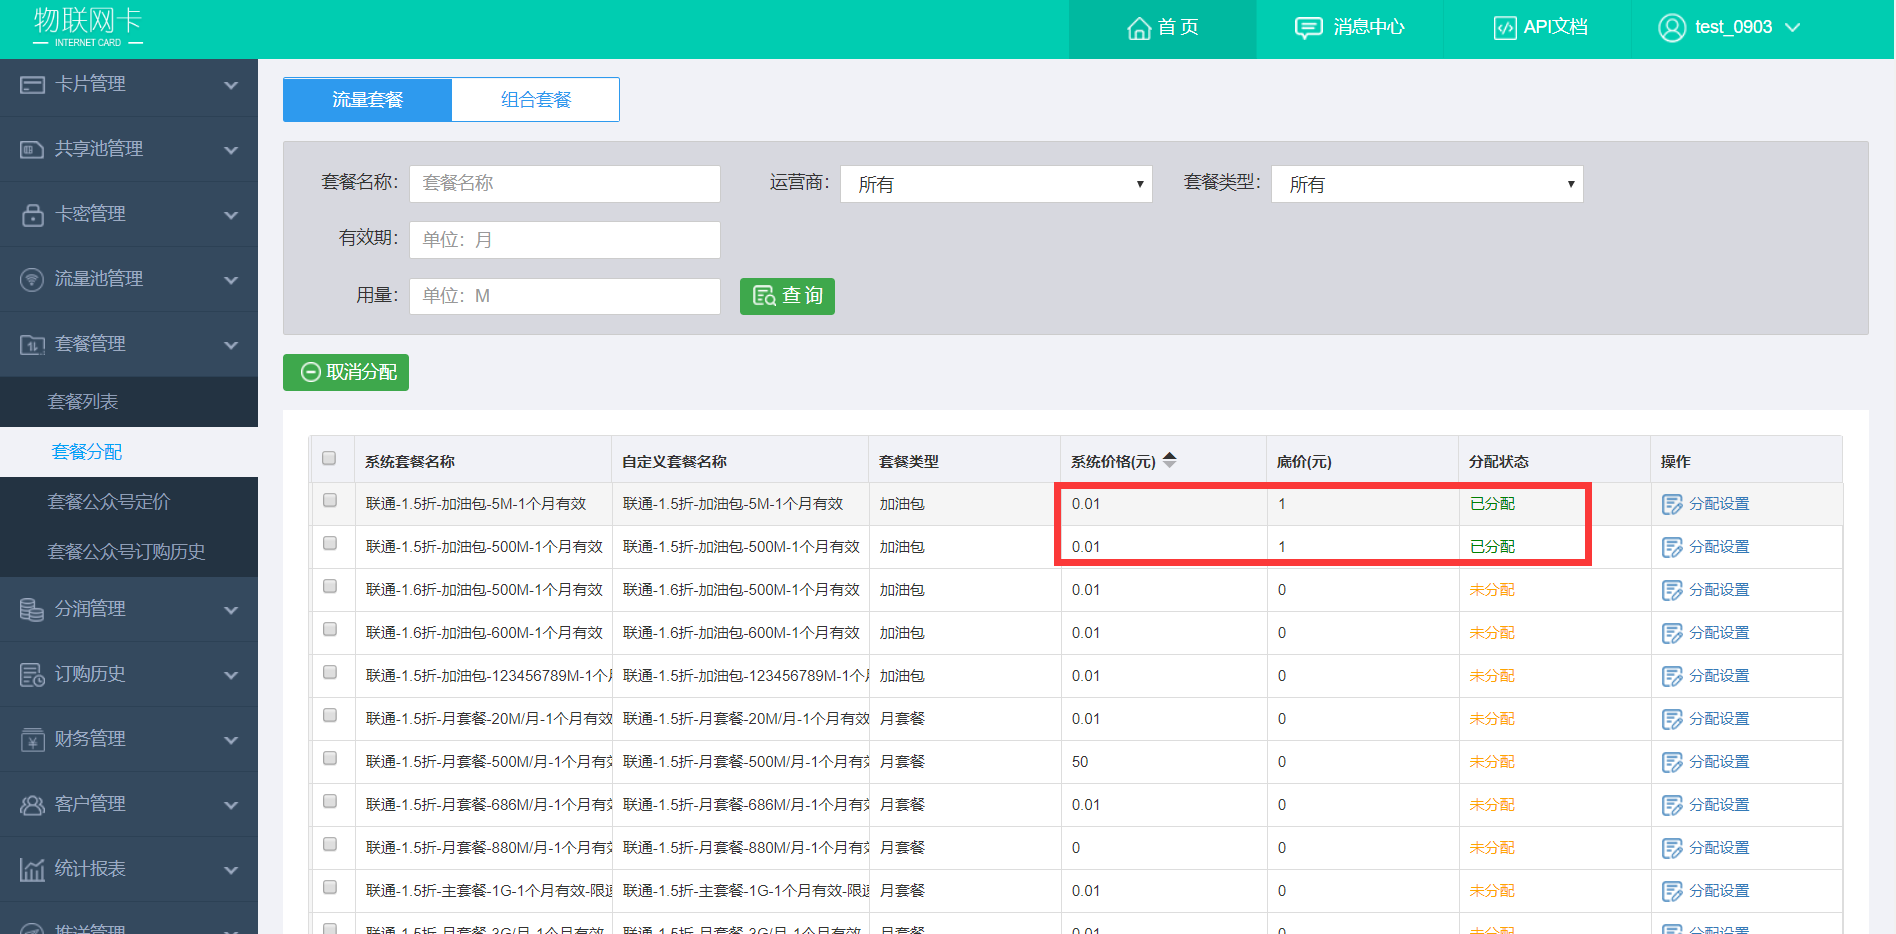Click the 取消分配 button
The height and width of the screenshot is (934, 1896).
(x=346, y=372)
